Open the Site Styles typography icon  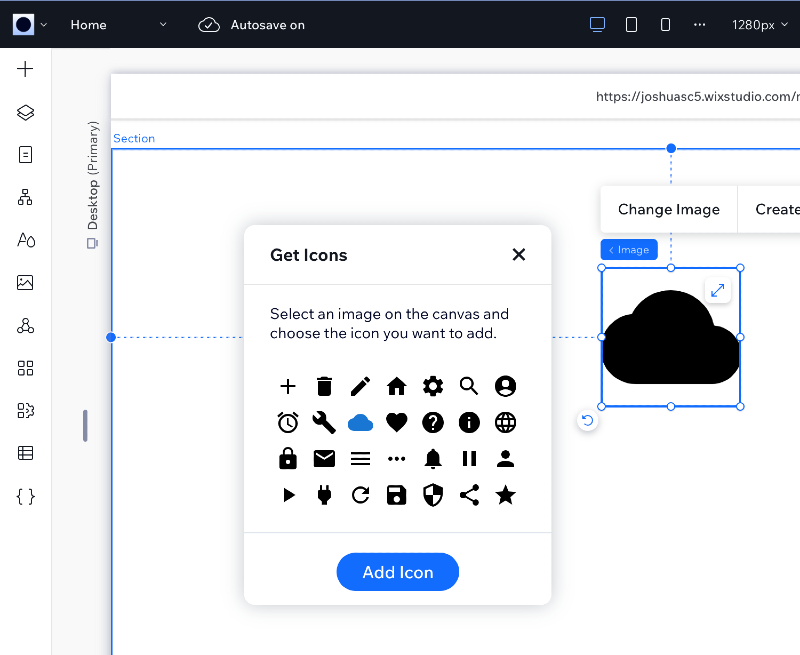tap(26, 240)
